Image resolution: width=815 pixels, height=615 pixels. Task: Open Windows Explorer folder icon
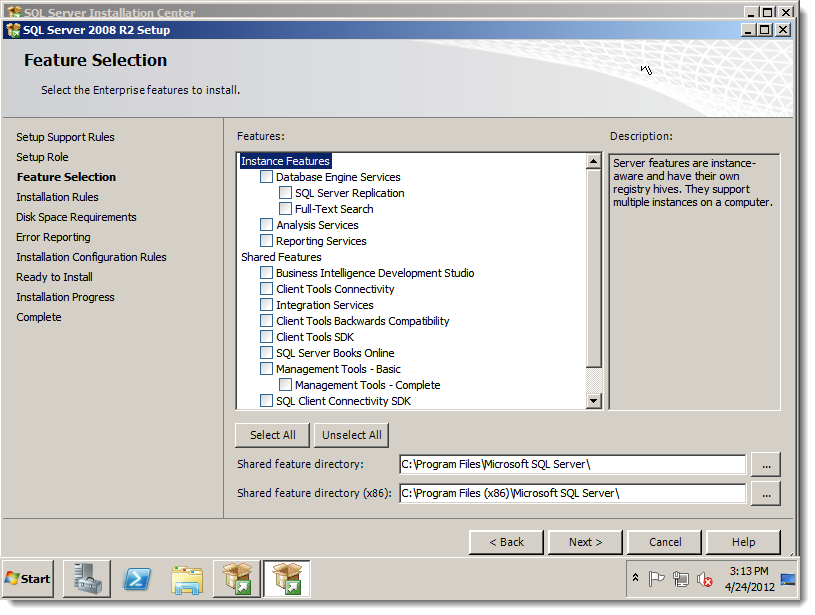[x=187, y=580]
